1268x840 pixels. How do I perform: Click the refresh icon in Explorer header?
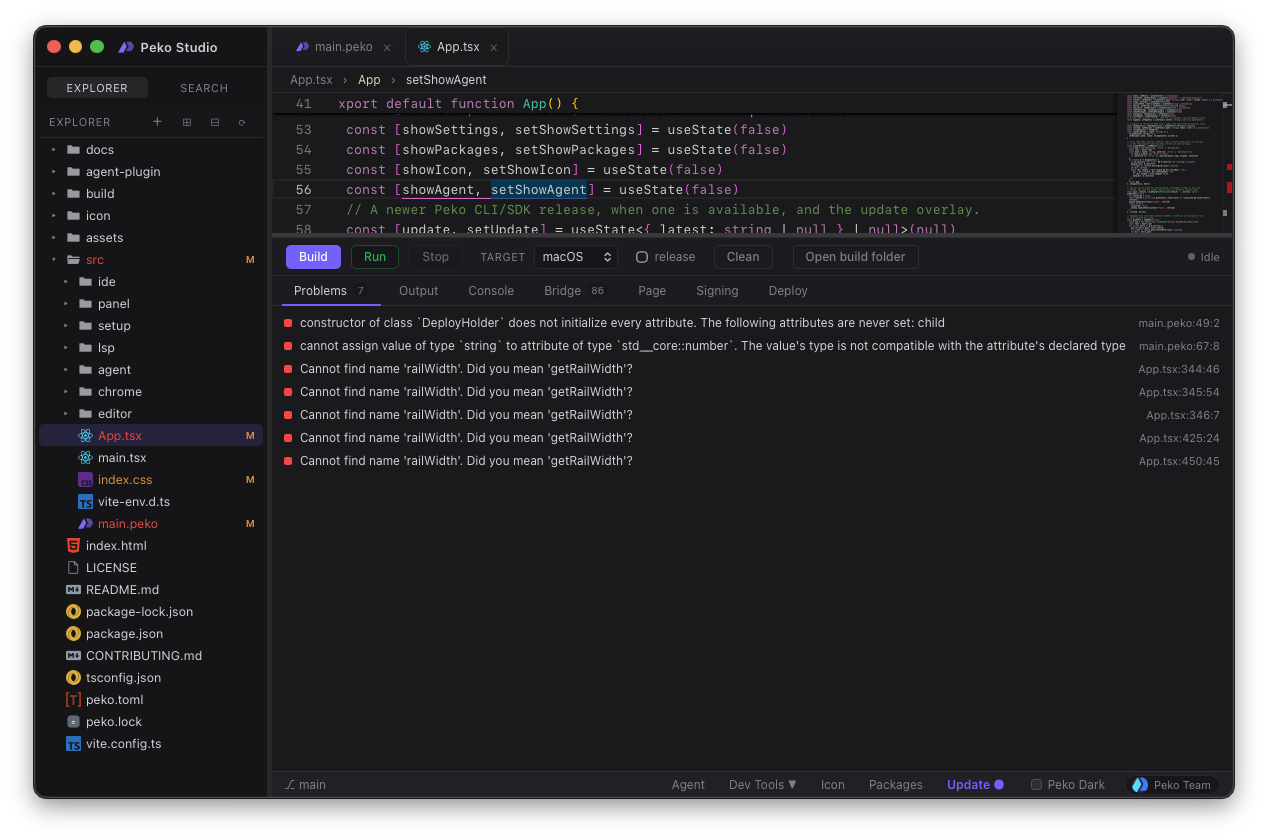pyautogui.click(x=242, y=122)
